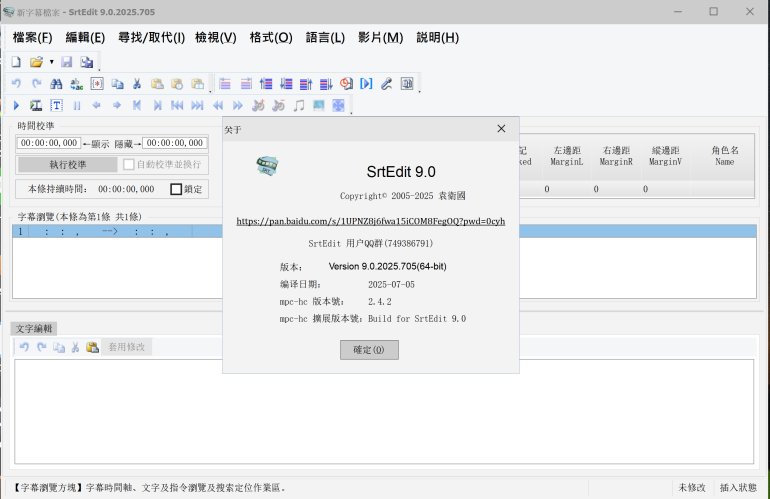The width and height of the screenshot is (770, 499).
Task: Open the pan.baidu.com download link
Action: (x=370, y=221)
